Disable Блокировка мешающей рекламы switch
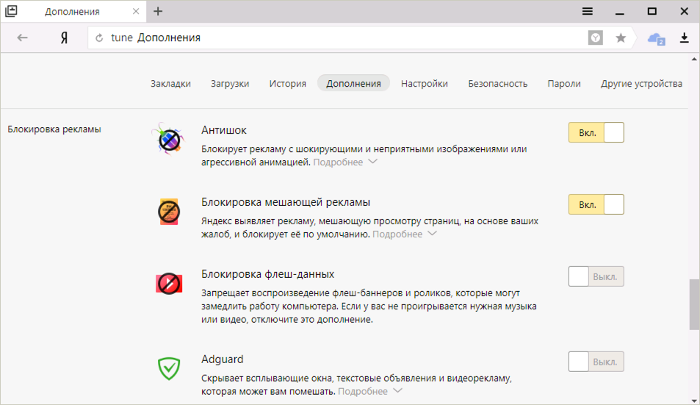The width and height of the screenshot is (700, 405). click(x=596, y=205)
